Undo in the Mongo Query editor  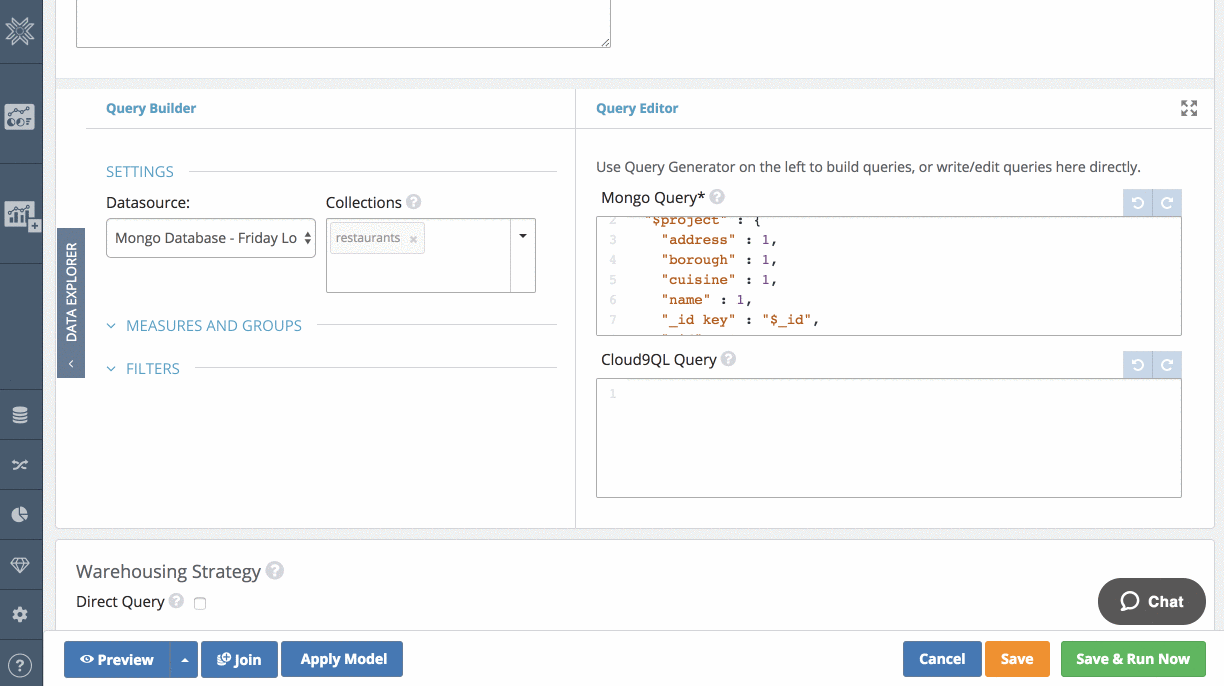point(1138,203)
